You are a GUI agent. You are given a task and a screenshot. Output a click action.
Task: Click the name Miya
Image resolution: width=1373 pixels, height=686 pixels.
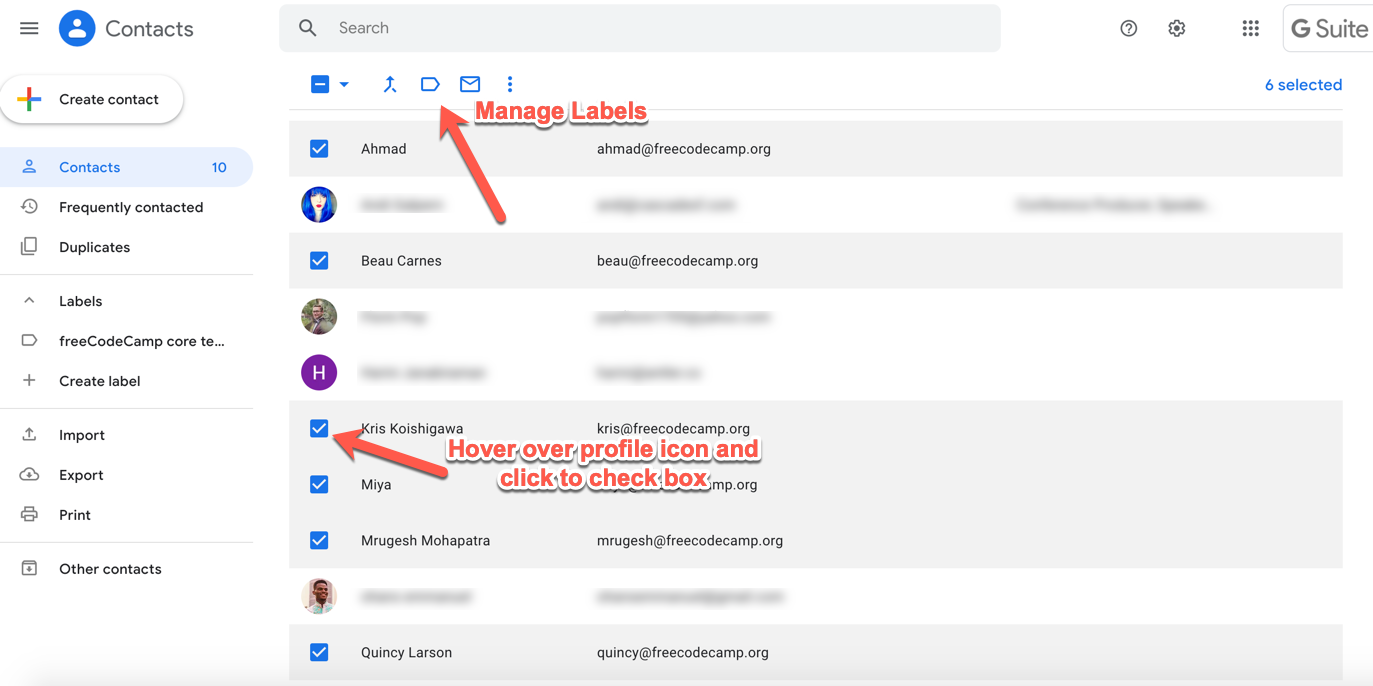pyautogui.click(x=376, y=485)
